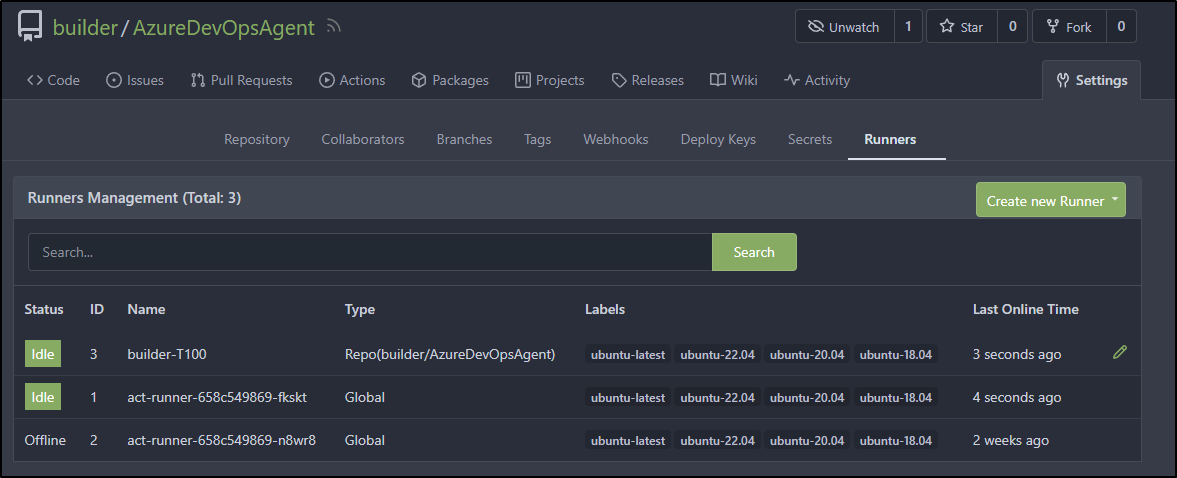Select the Settings tab

click(x=1091, y=80)
